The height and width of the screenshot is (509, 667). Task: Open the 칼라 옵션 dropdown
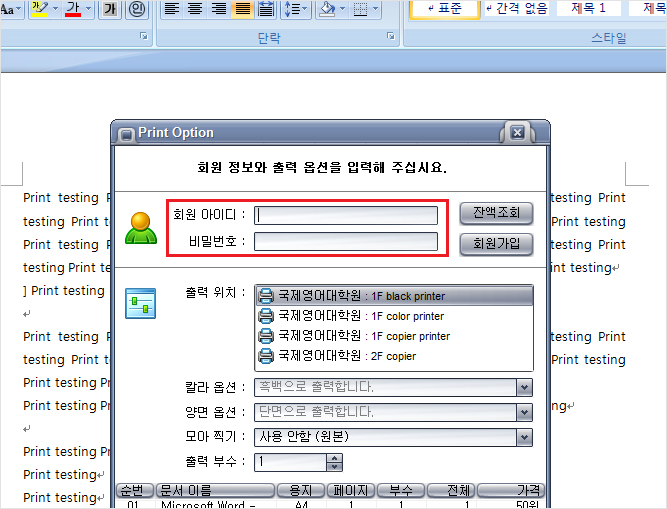tap(524, 387)
